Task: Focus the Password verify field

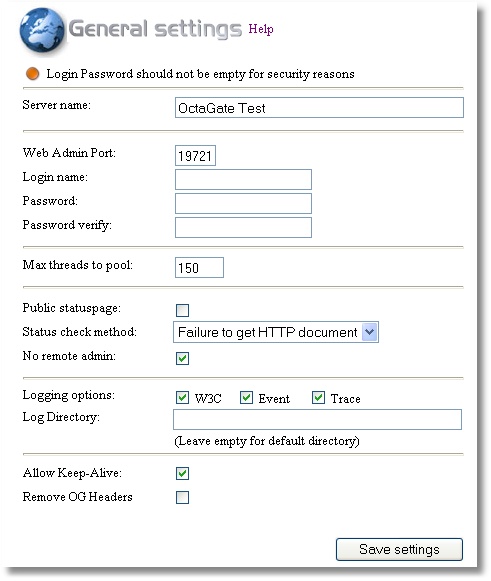Action: pyautogui.click(x=243, y=227)
